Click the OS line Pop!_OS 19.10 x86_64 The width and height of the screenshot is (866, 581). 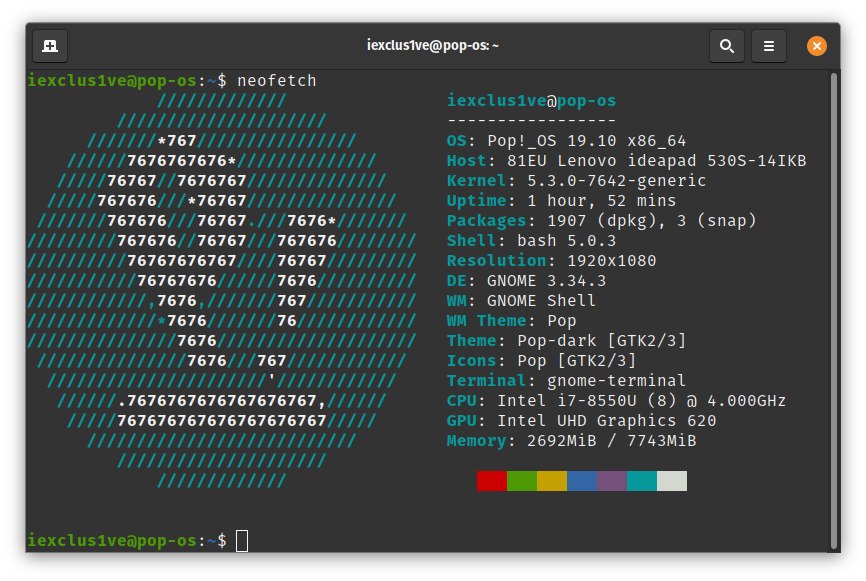click(566, 141)
